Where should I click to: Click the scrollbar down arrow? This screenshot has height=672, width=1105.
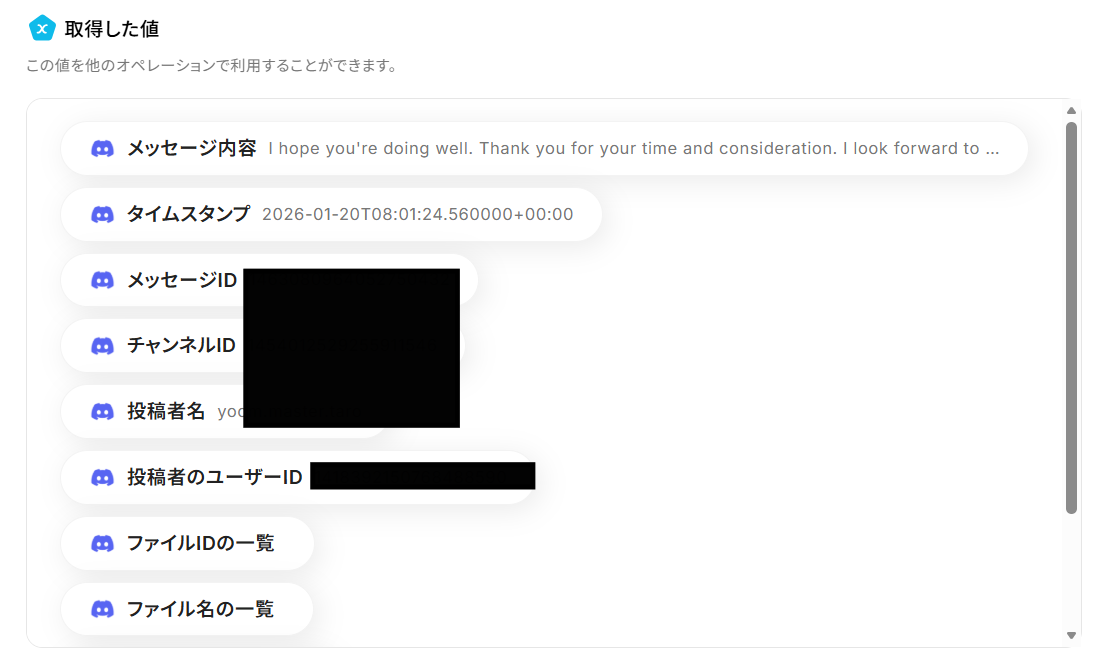(1071, 635)
